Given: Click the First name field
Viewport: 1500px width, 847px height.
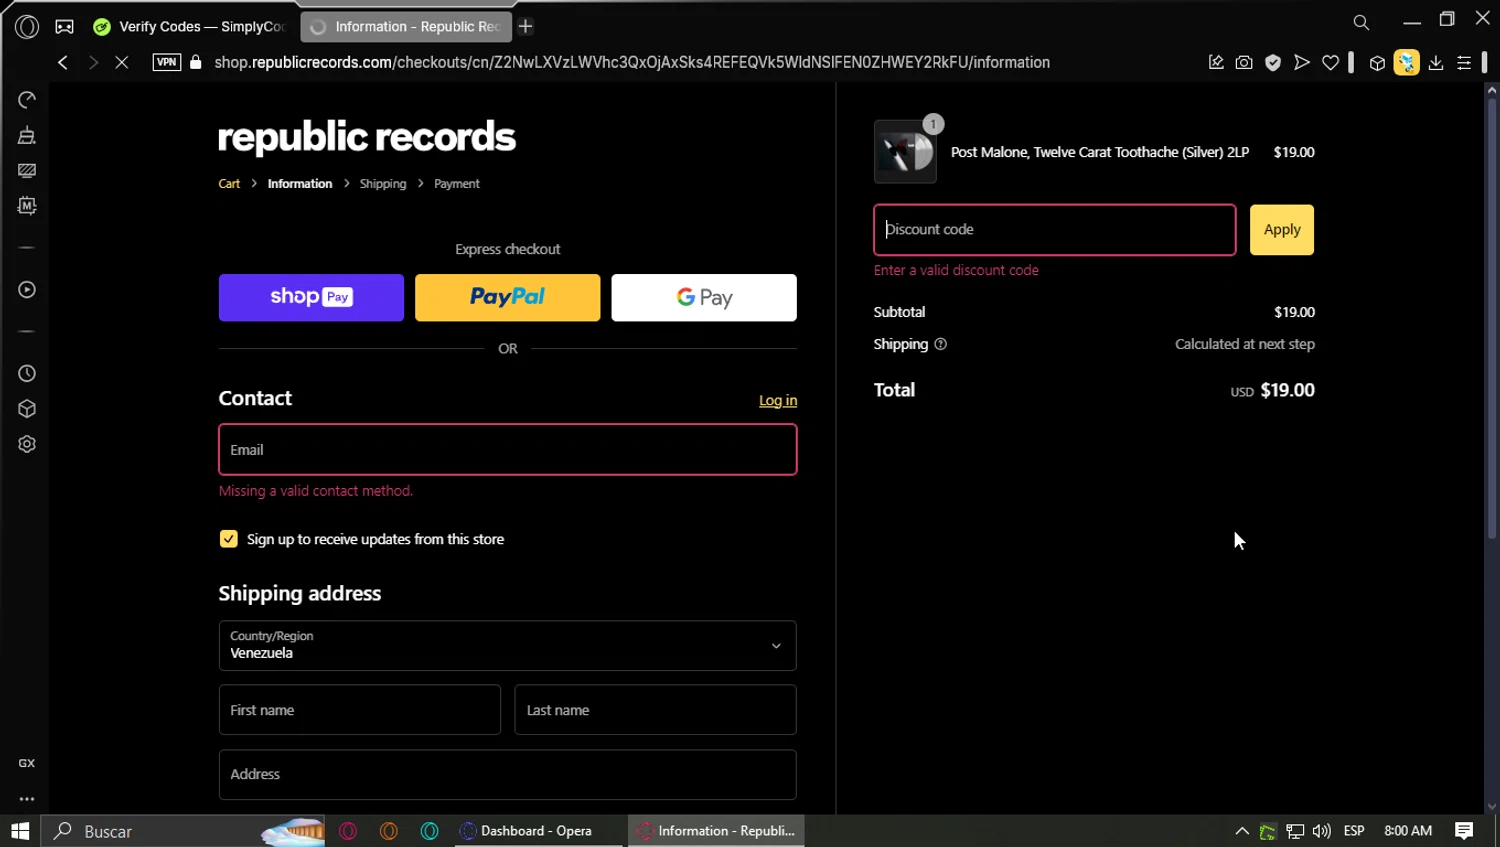Looking at the screenshot, I should pyautogui.click(x=360, y=710).
